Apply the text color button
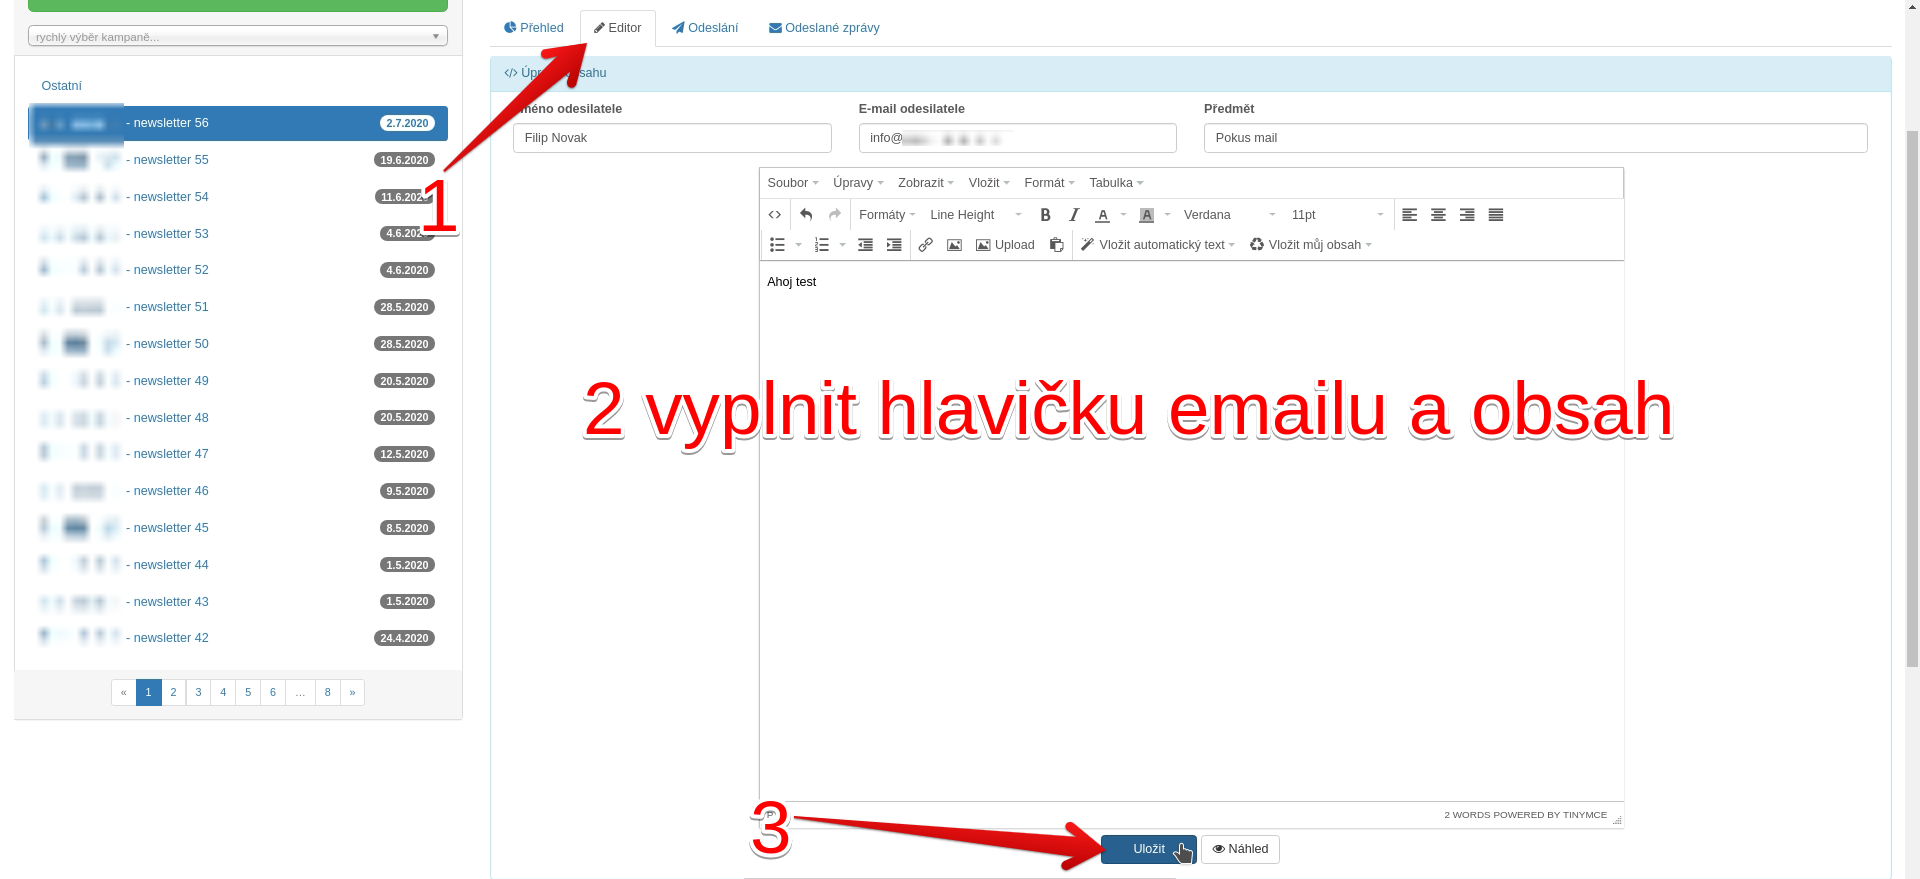The image size is (1920, 879). click(x=1103, y=215)
